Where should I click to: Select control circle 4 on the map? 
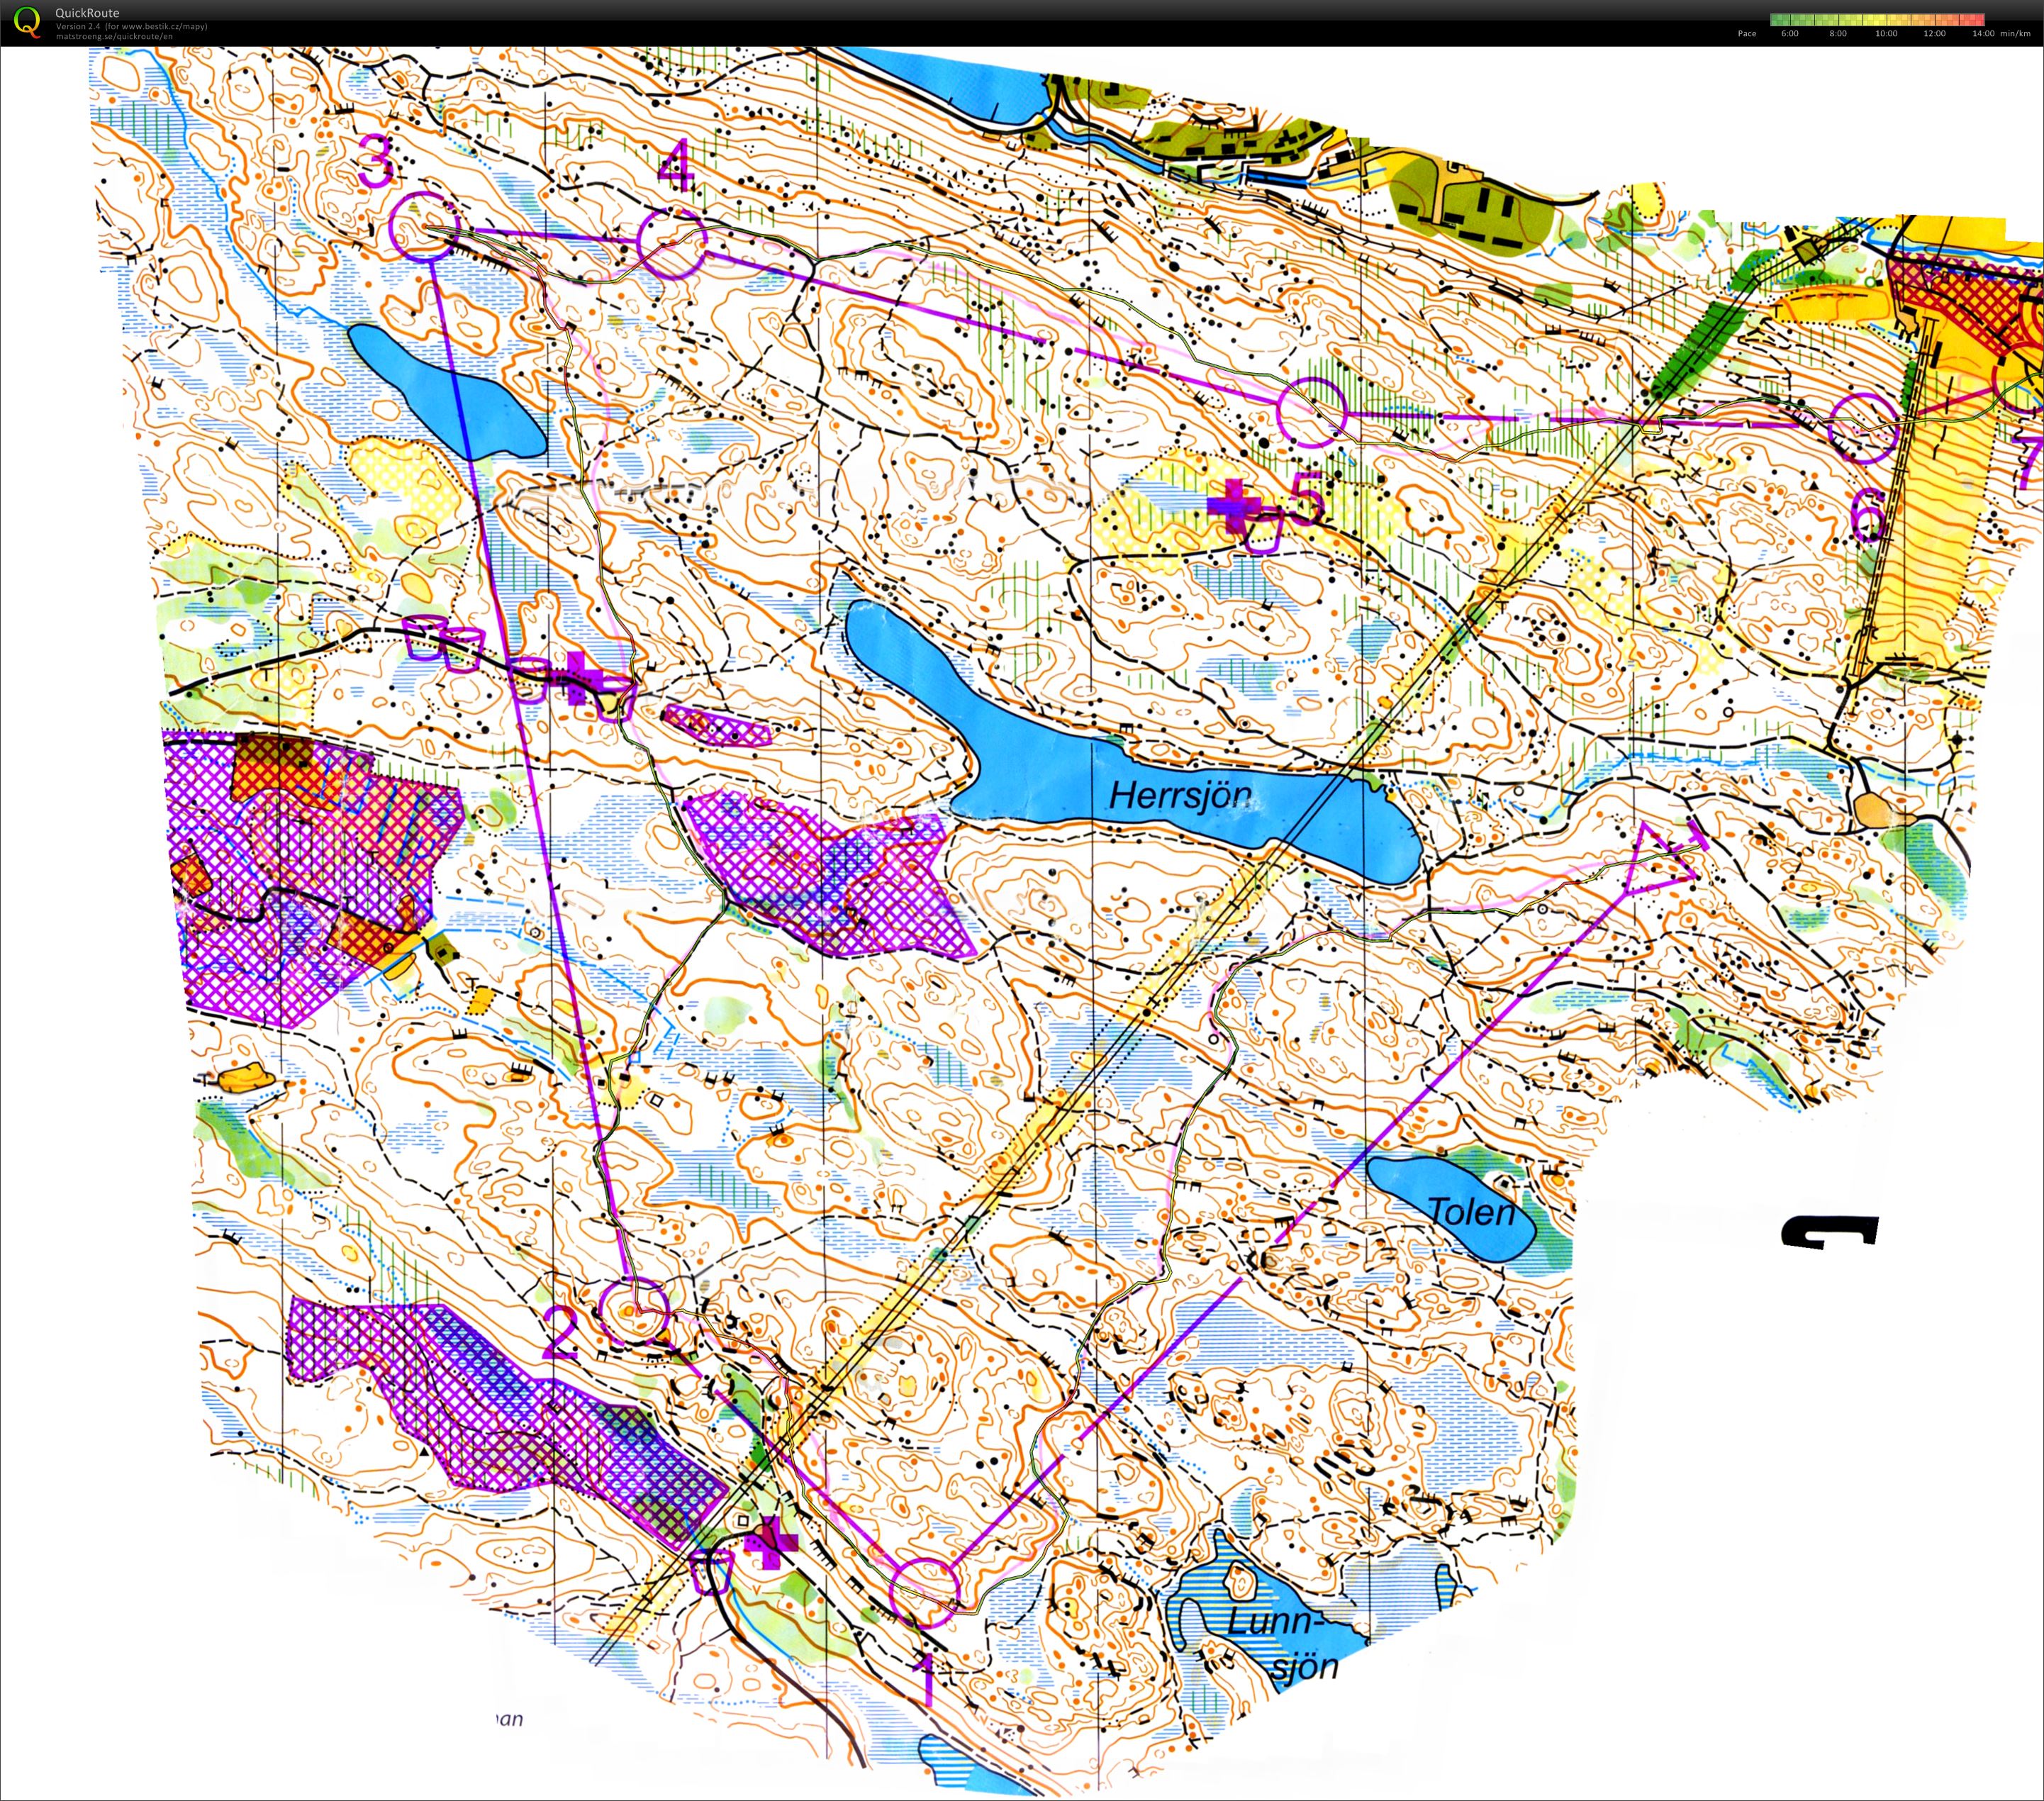click(x=672, y=244)
